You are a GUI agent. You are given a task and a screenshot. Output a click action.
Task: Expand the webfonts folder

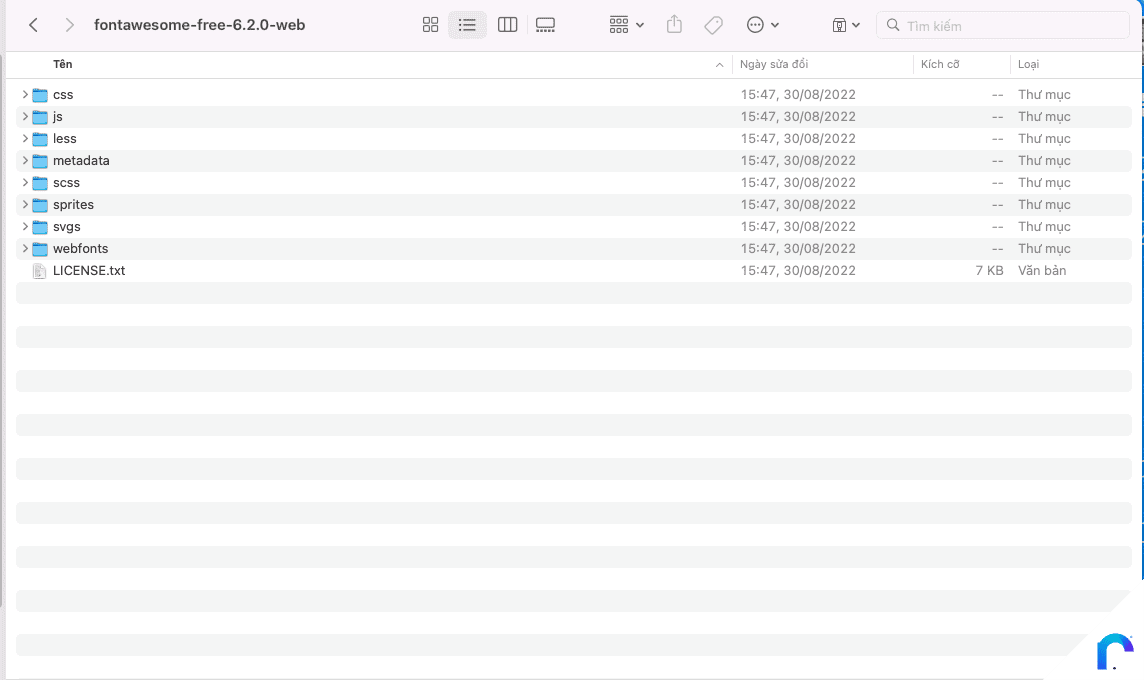(25, 248)
